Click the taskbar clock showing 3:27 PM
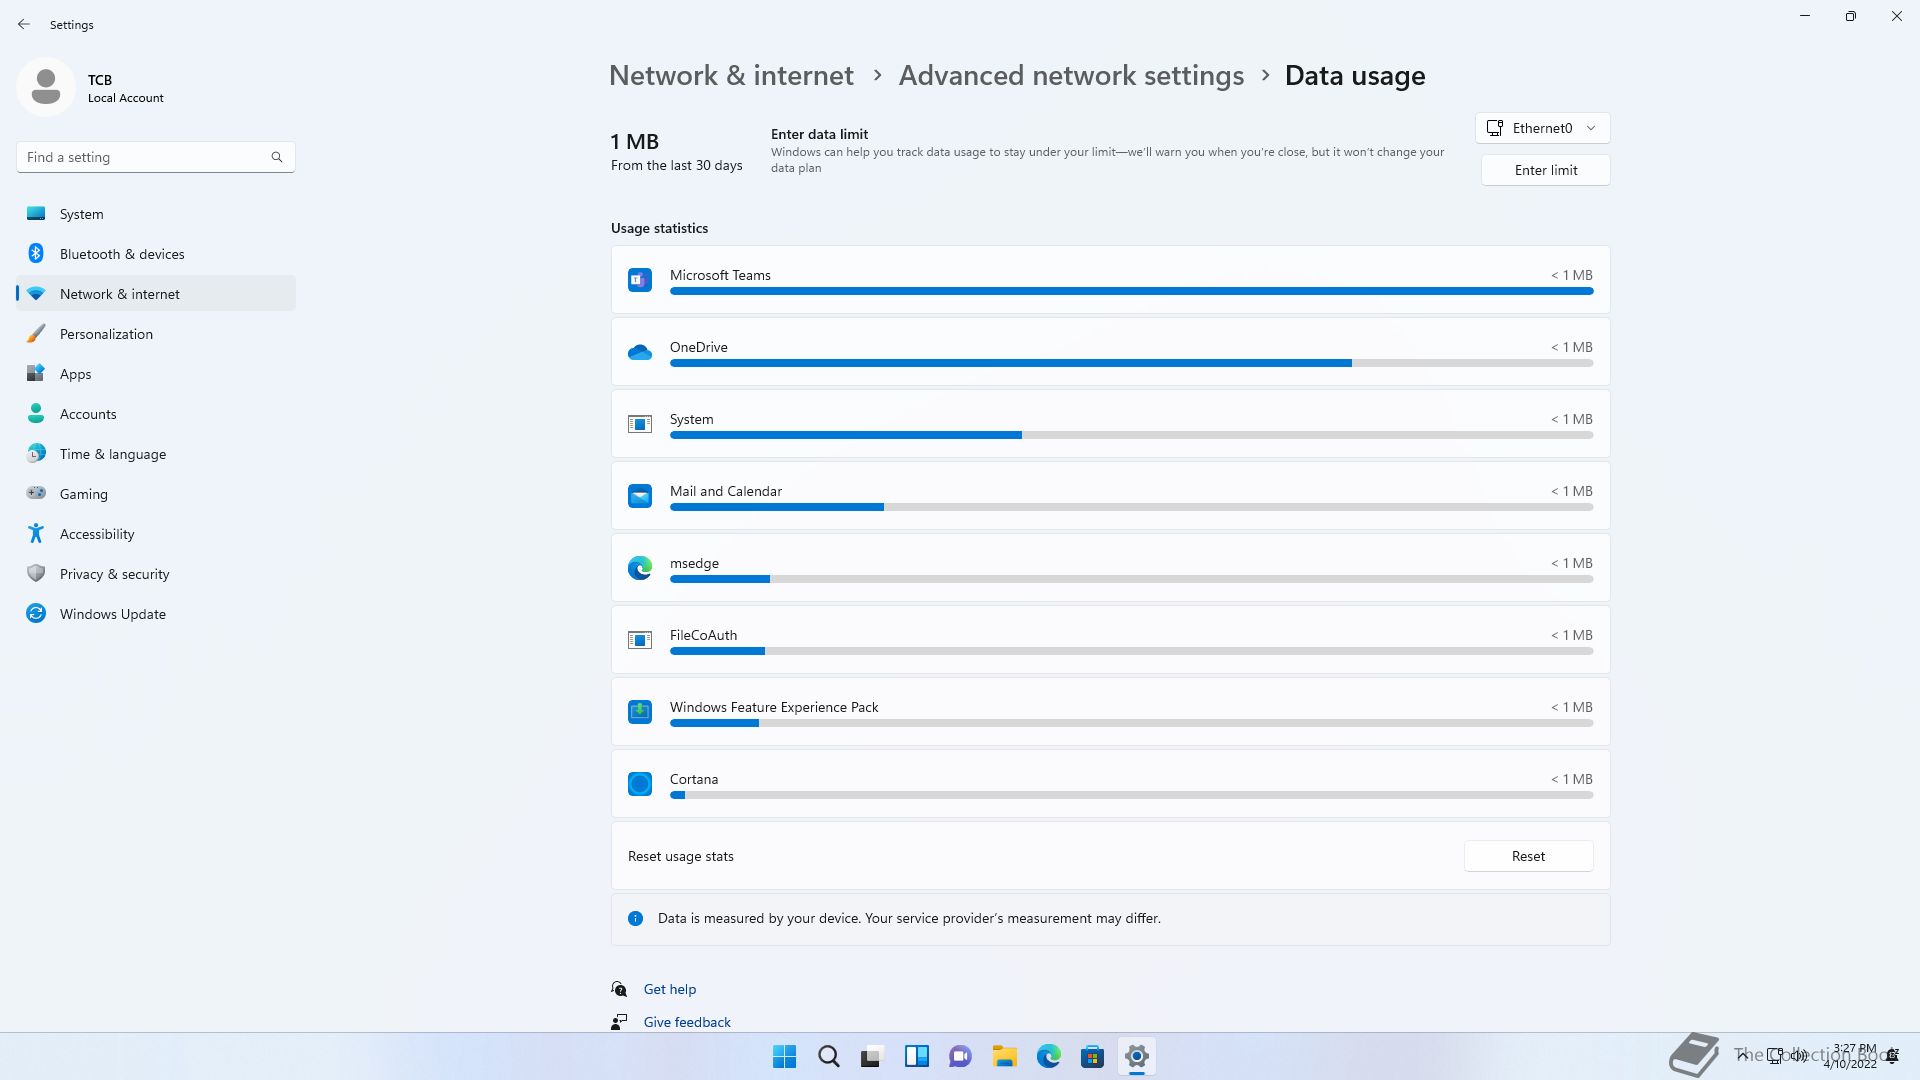This screenshot has width=1920, height=1080. pos(1851,1056)
